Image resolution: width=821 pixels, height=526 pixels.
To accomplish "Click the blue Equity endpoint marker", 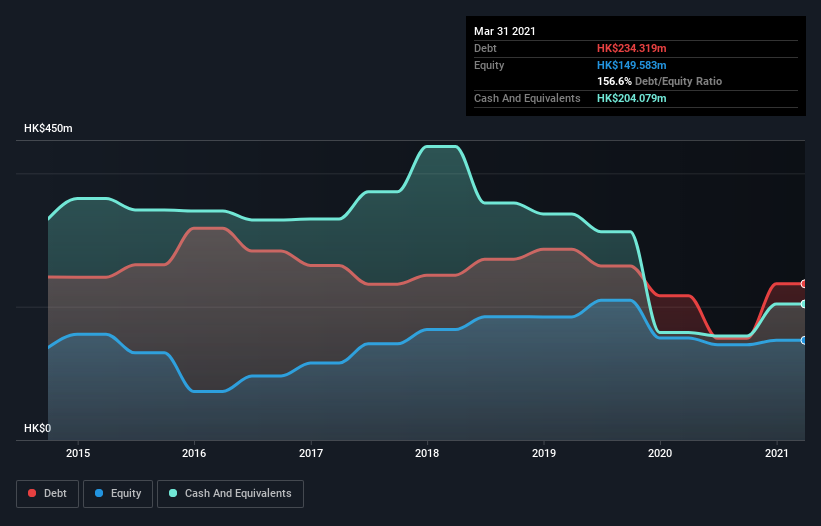I will (804, 341).
